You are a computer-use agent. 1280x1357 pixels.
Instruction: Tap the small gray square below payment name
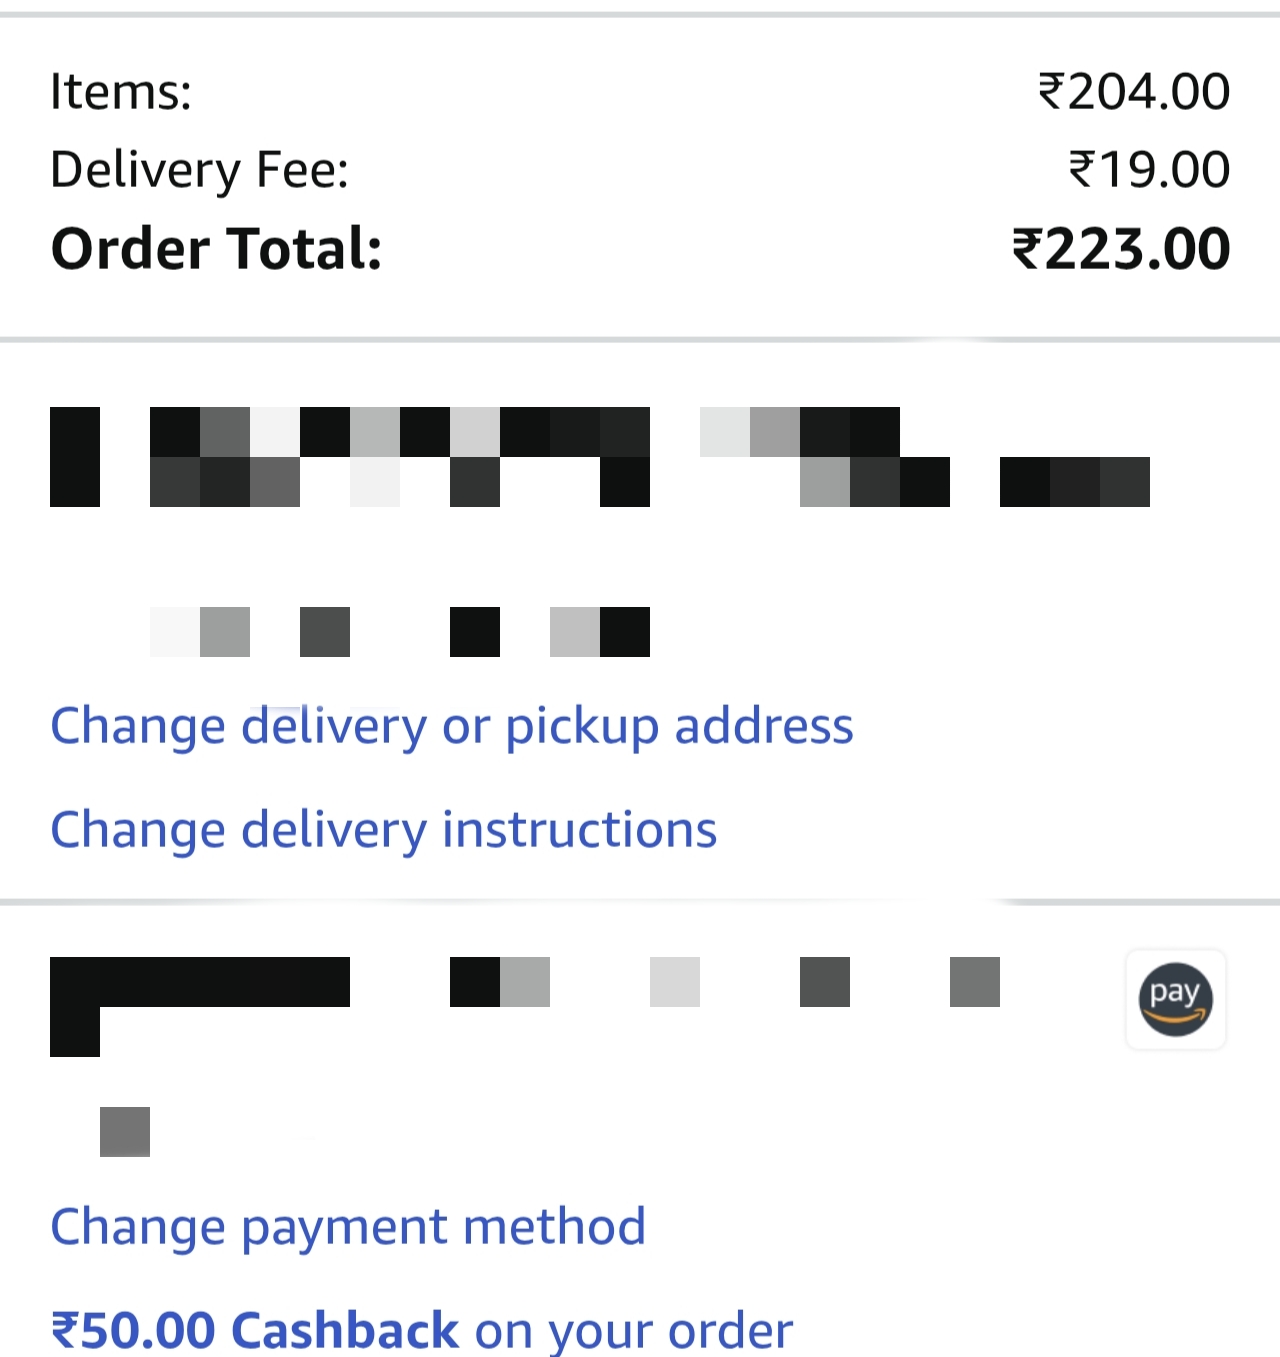125,1132
